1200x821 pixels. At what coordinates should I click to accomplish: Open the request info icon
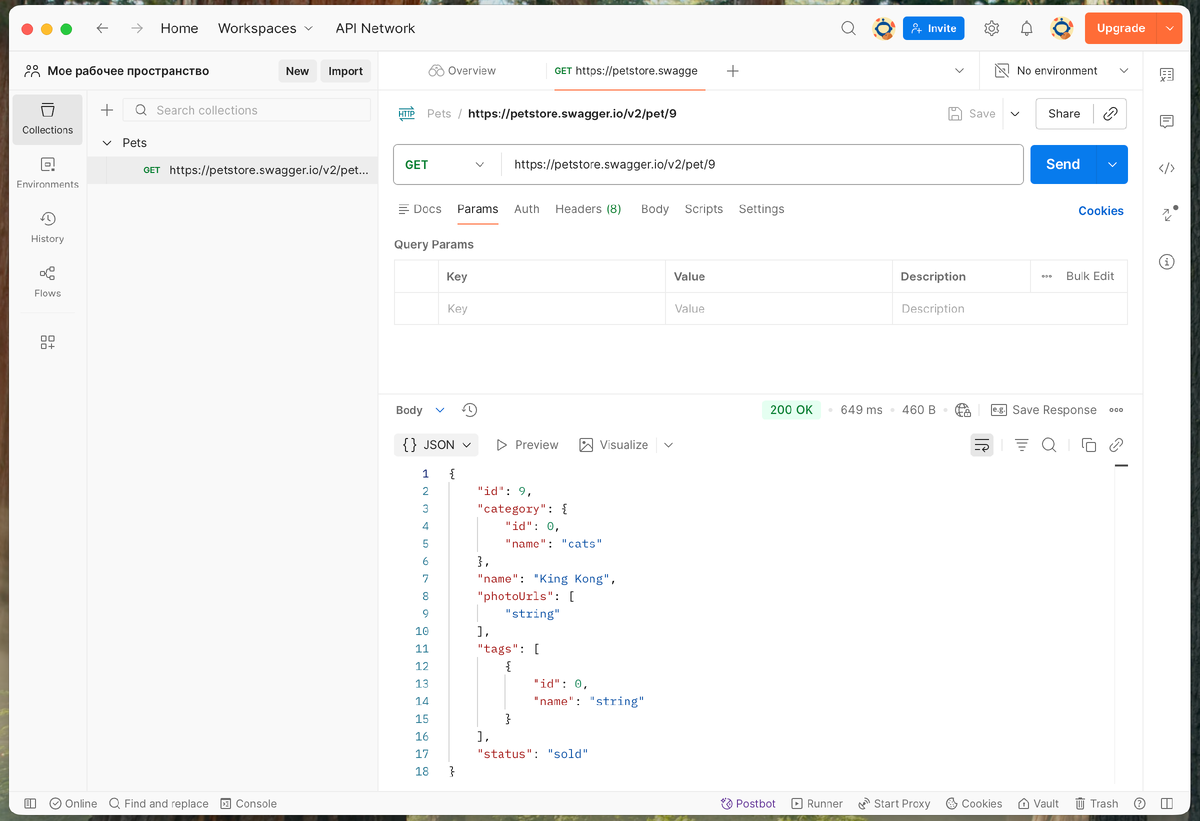1166,262
